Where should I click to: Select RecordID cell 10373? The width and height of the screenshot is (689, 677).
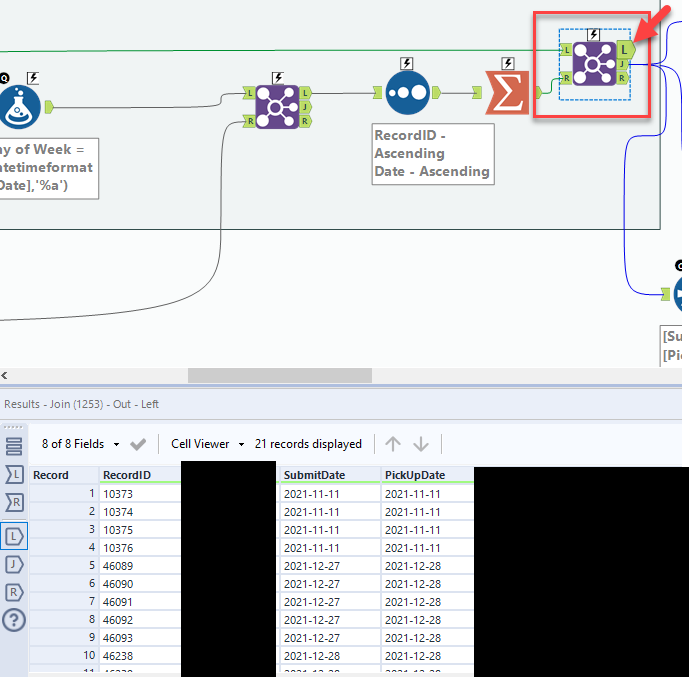[140, 494]
